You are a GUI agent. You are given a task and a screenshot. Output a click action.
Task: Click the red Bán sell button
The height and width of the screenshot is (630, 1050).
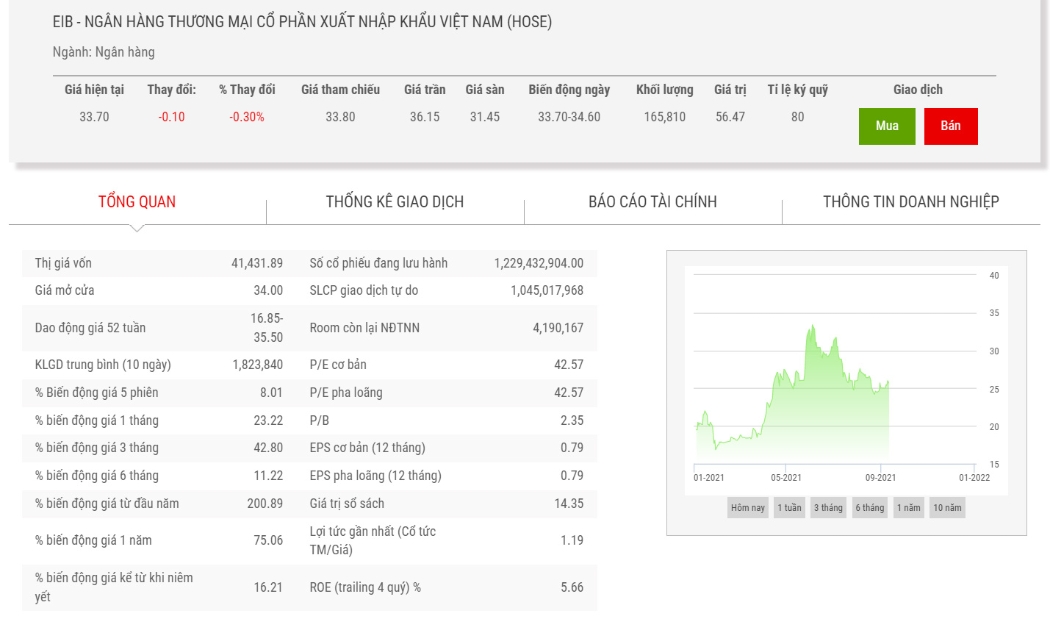click(x=950, y=126)
